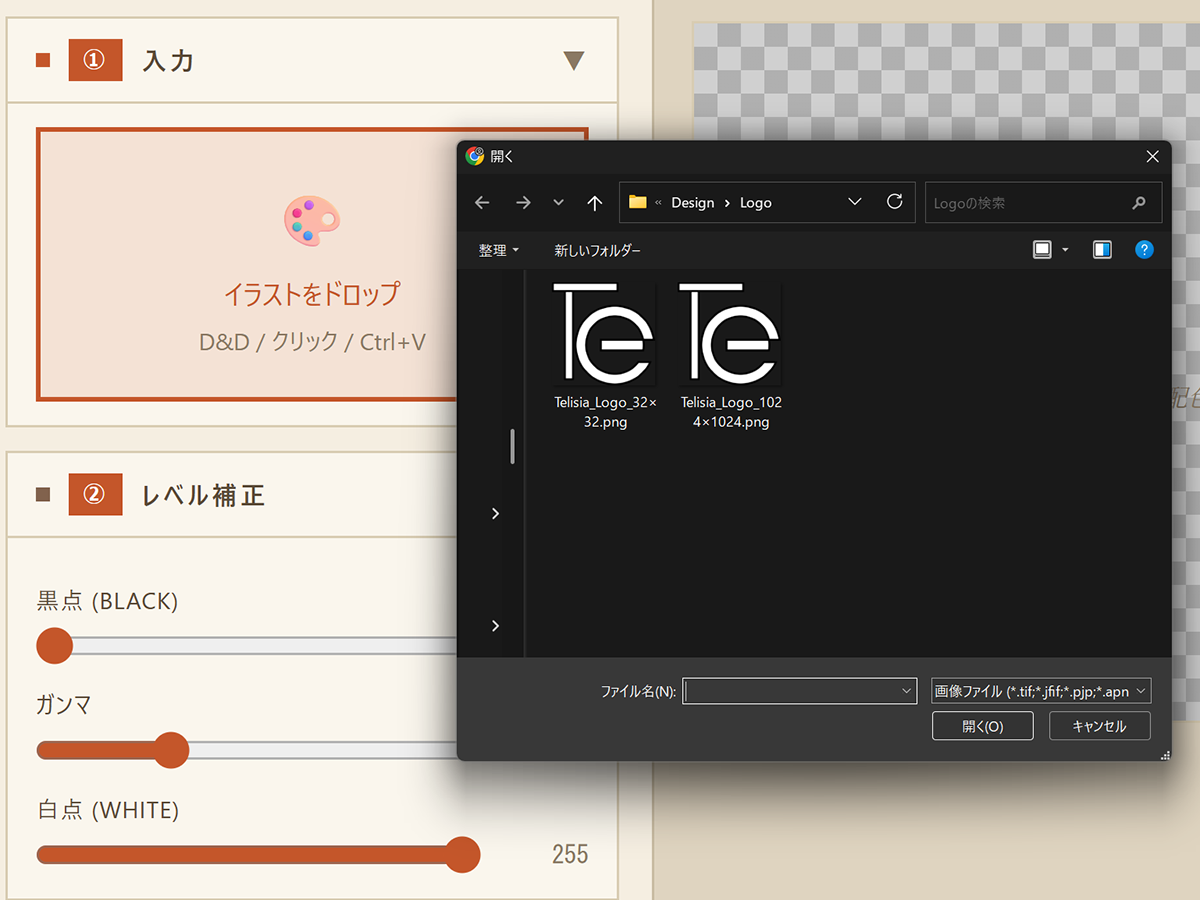1200x900 pixels.
Task: Change view layout icon in dialog
Action: coord(1043,250)
